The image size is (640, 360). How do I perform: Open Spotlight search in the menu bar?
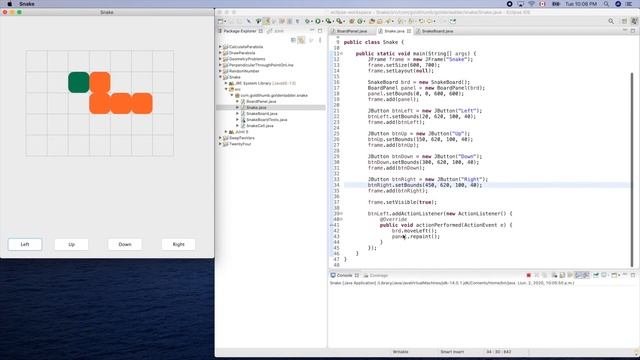pos(607,4)
